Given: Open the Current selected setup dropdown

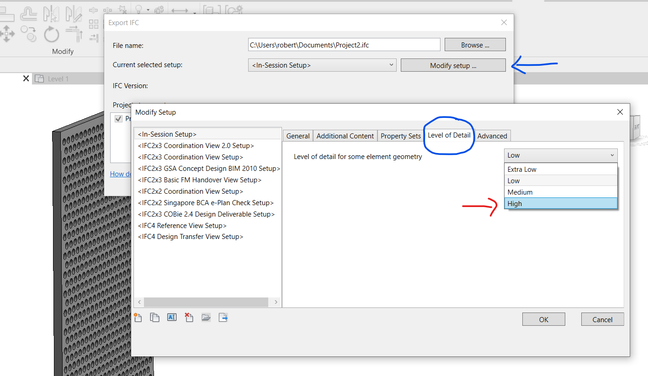Looking at the screenshot, I should tap(322, 65).
